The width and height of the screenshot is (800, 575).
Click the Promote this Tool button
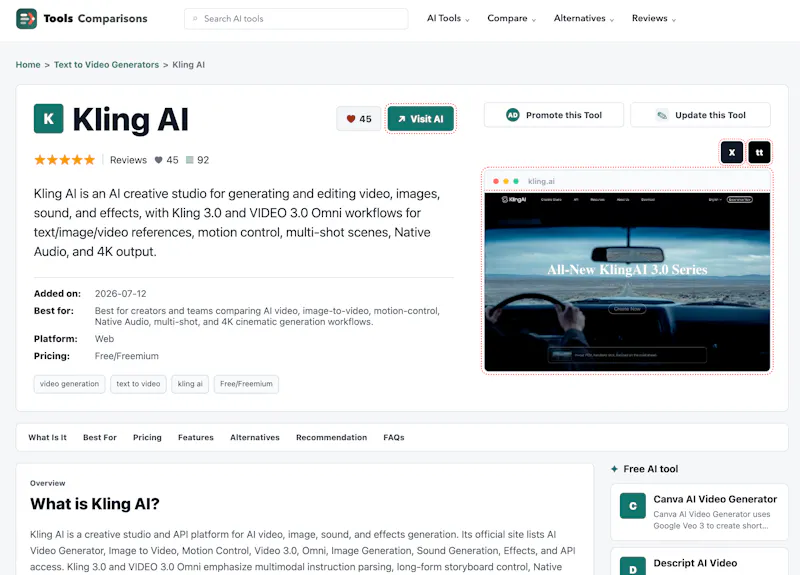554,115
